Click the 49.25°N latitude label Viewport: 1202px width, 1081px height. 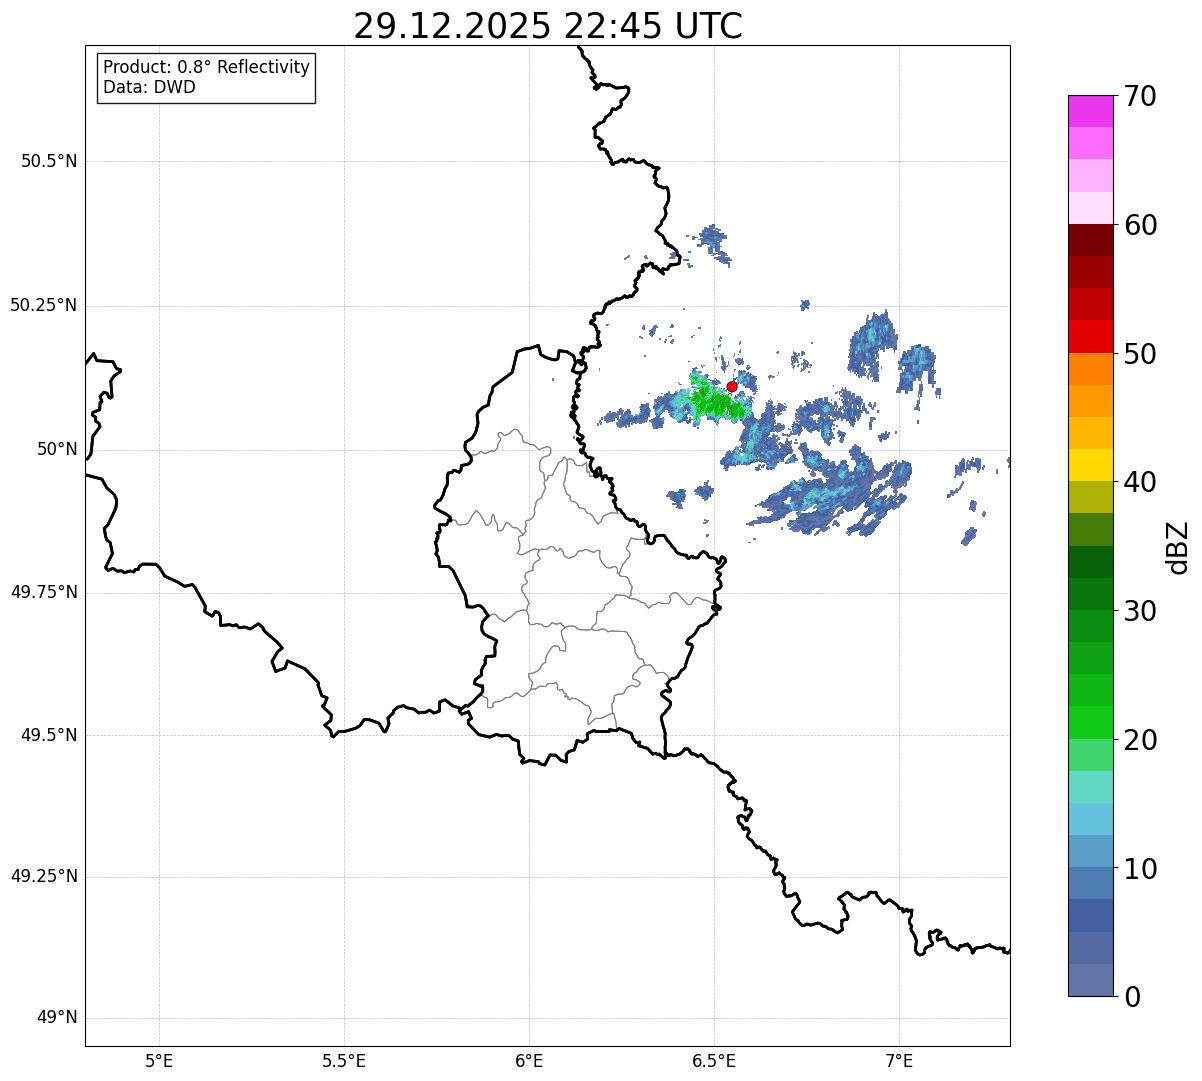[44, 876]
